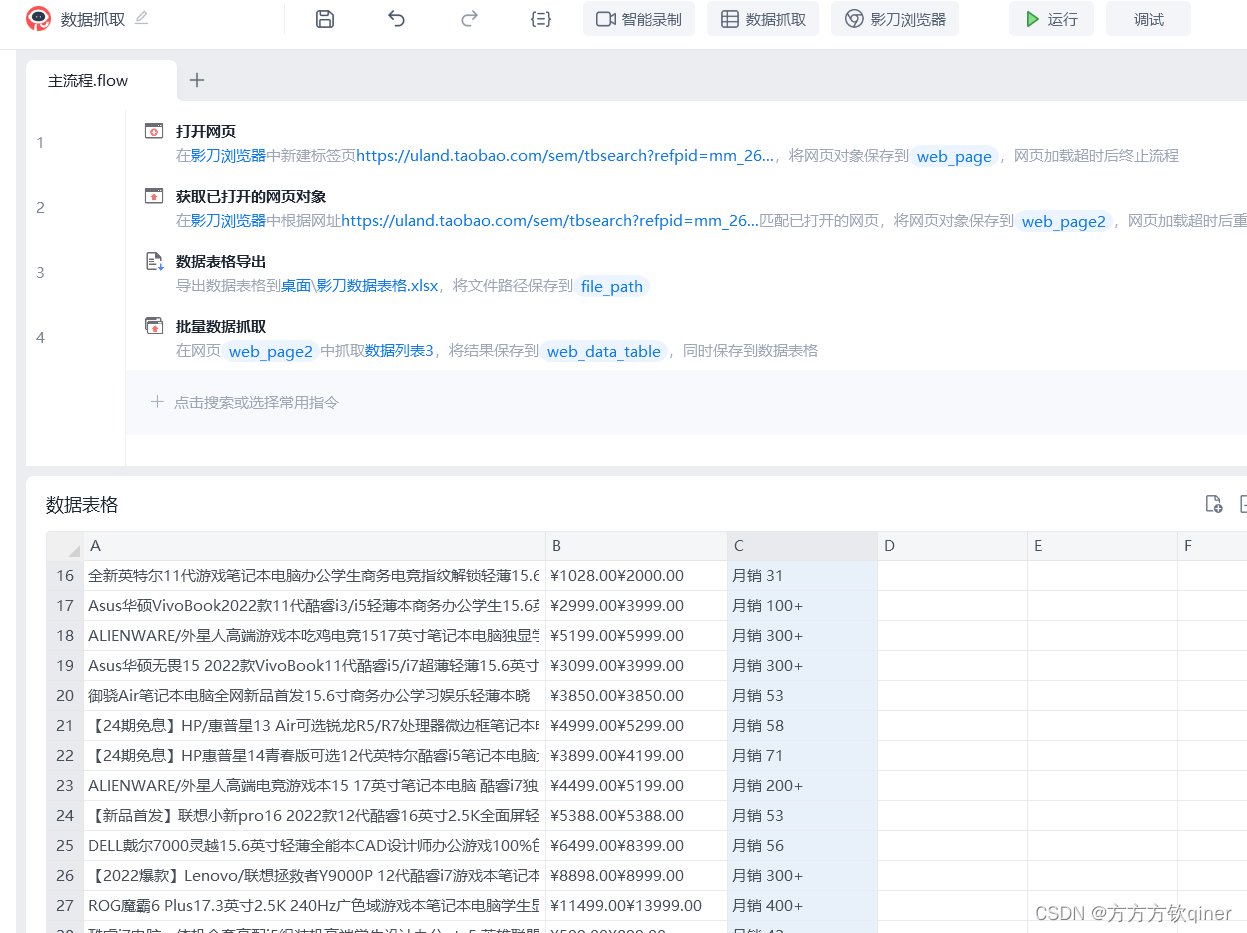Click the data table import file icon
Image resolution: width=1247 pixels, height=933 pixels.
pos(1214,504)
